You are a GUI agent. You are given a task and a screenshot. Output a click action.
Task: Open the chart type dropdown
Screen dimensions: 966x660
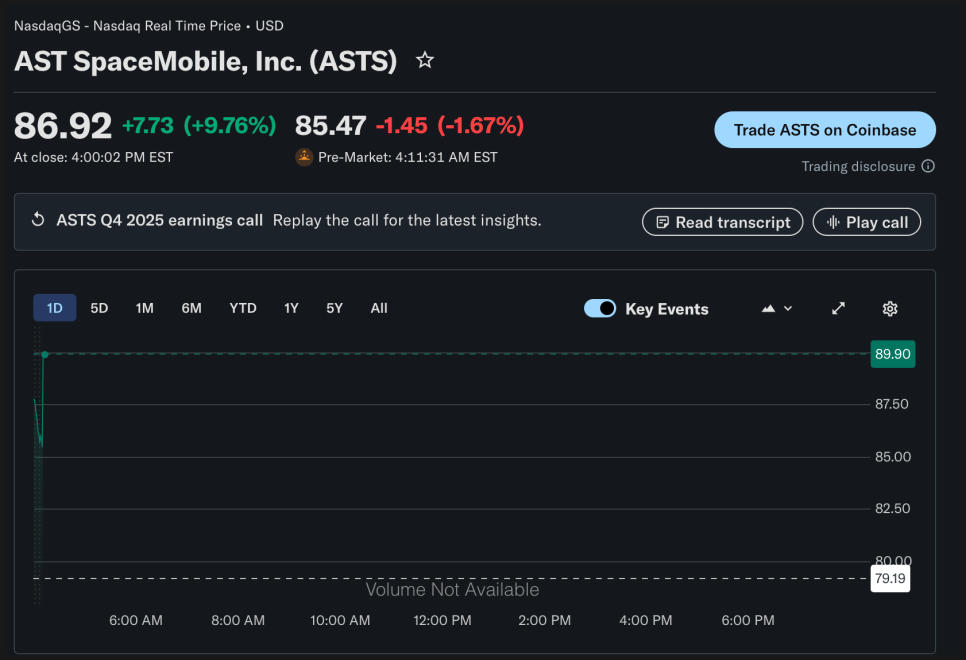point(777,309)
